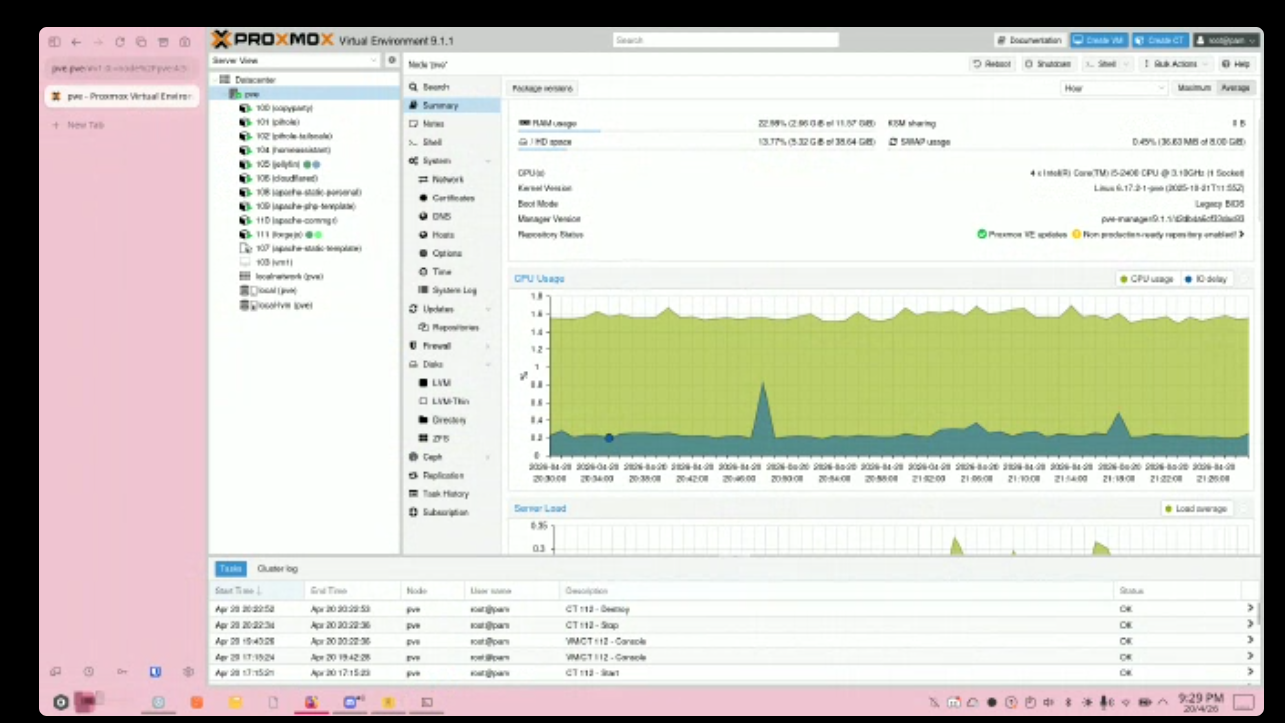Click the Create CT button
The image size is (1285, 723).
[x=1160, y=40]
